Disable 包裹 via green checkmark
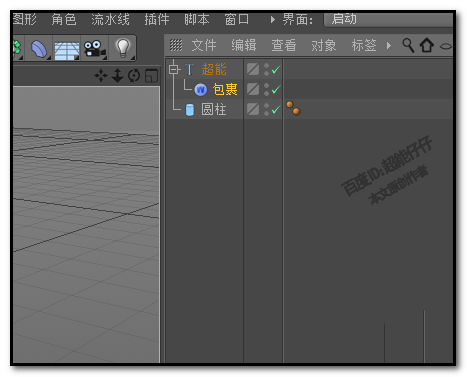The width and height of the screenshot is (467, 377). pos(276,90)
